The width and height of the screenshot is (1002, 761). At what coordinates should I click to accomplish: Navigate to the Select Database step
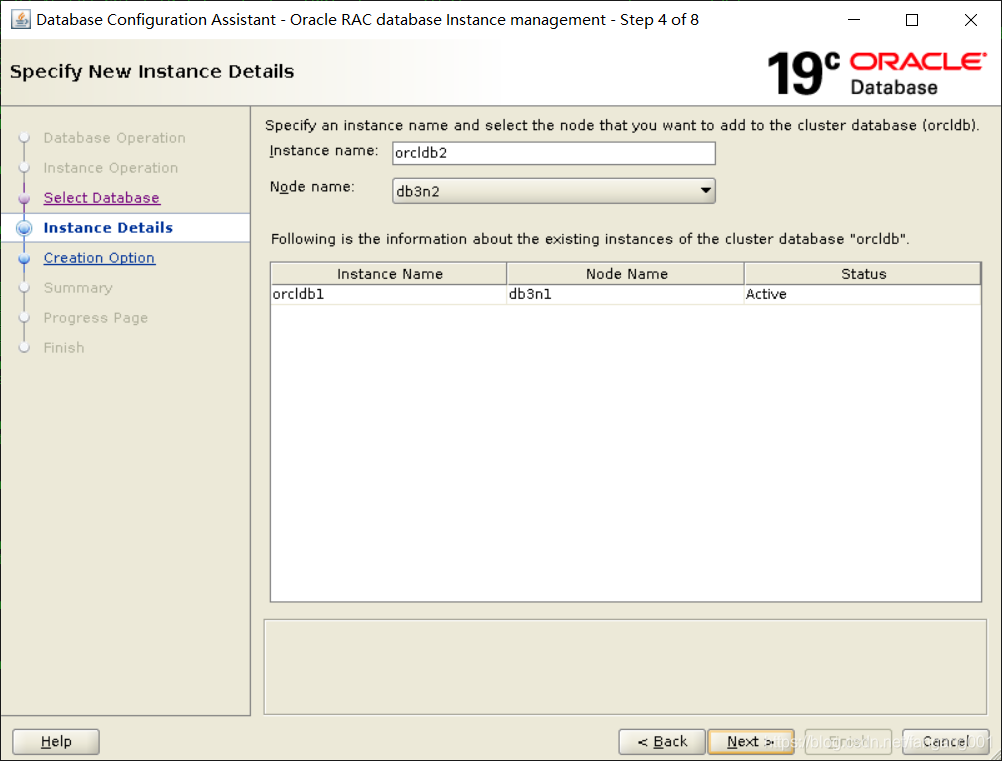pos(101,198)
